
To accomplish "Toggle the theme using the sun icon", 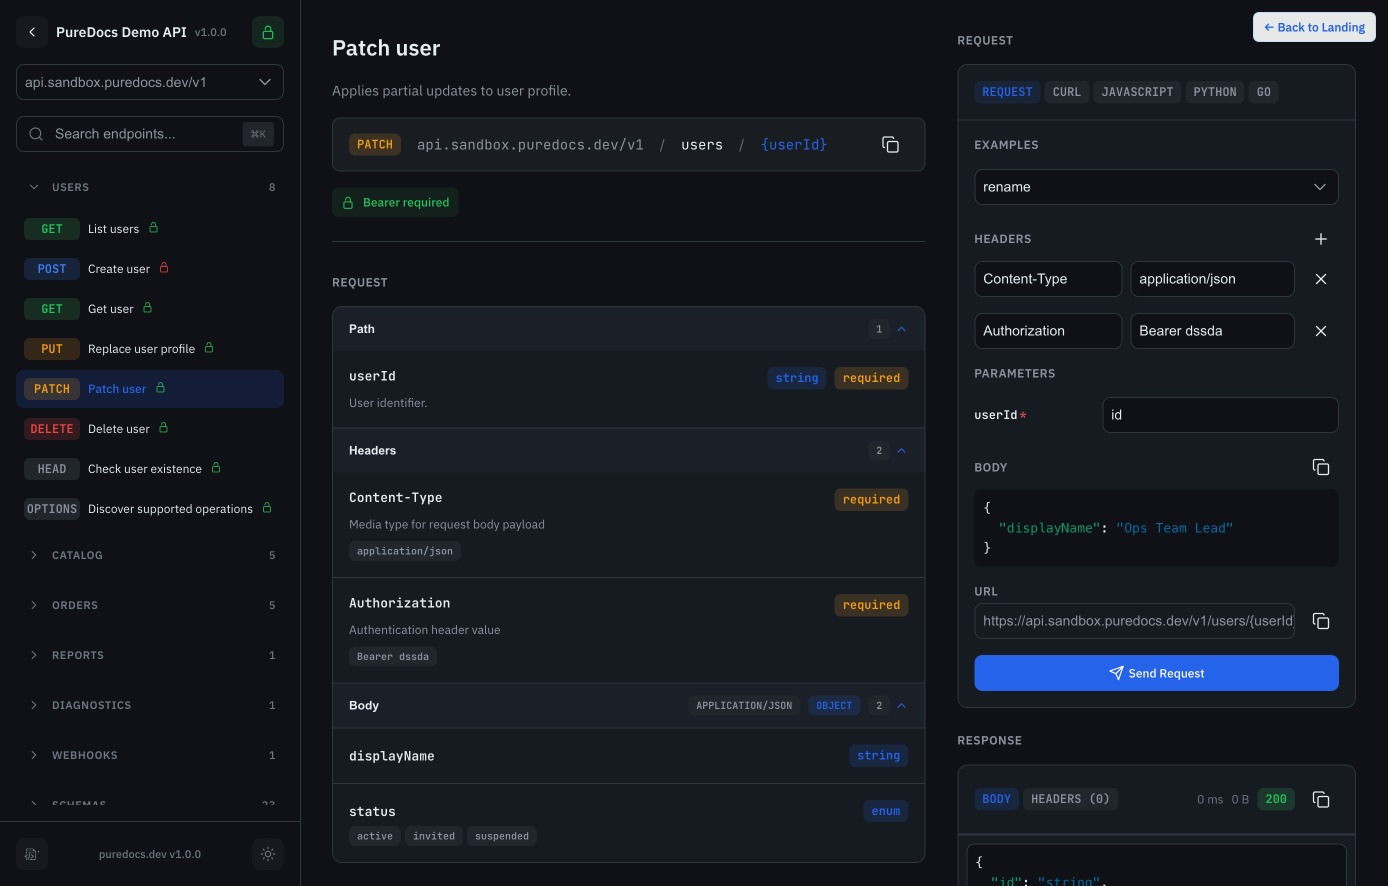I will [x=268, y=854].
